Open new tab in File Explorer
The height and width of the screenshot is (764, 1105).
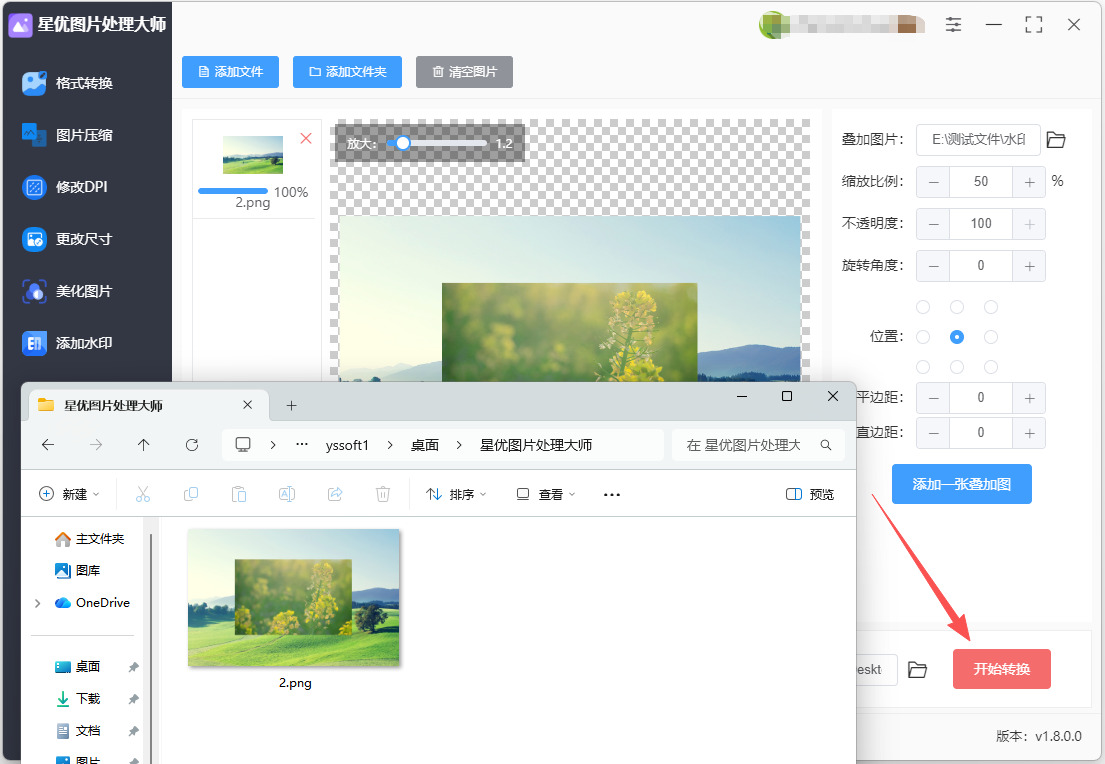[x=292, y=405]
